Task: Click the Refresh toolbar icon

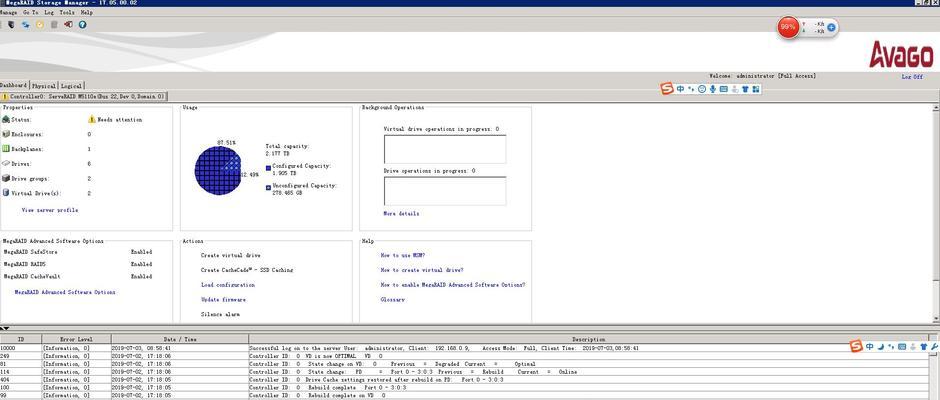Action: [25, 25]
